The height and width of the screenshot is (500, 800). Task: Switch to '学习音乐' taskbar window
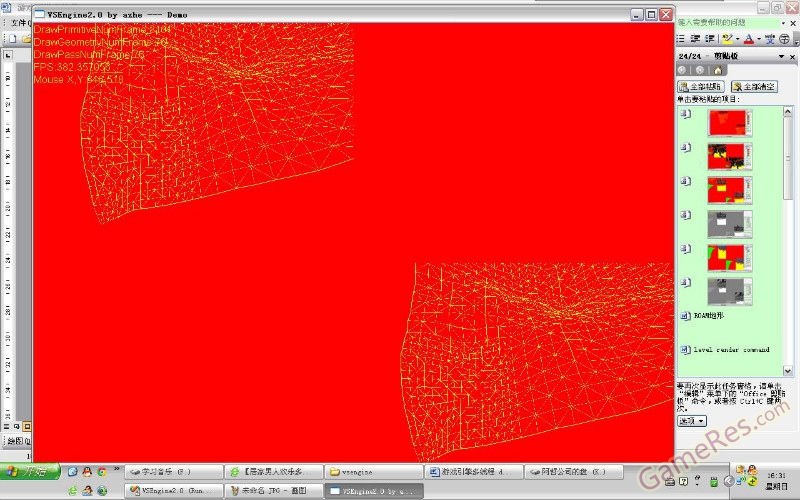point(173,472)
